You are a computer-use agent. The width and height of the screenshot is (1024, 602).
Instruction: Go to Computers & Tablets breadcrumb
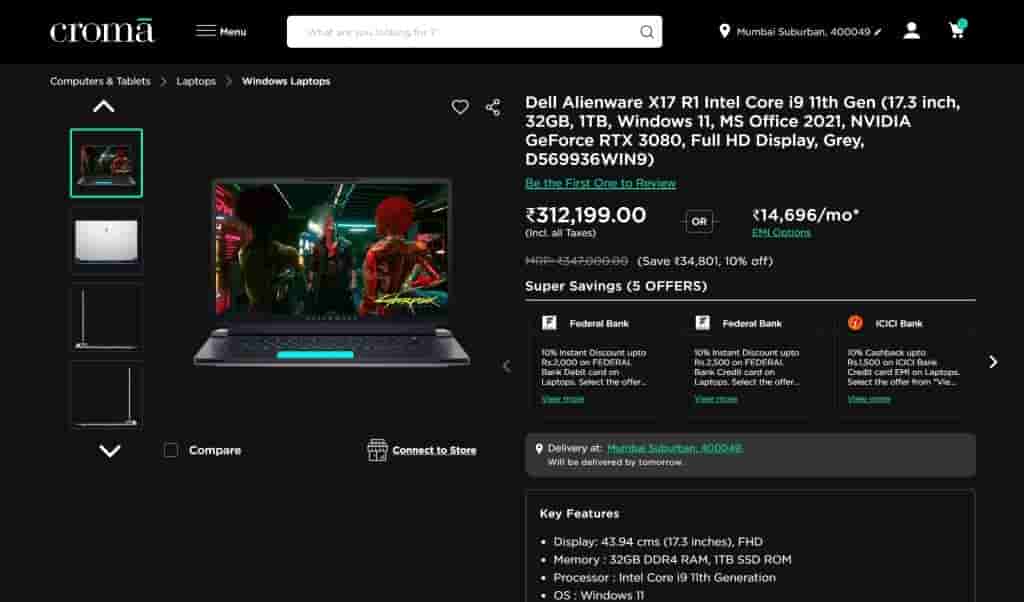(100, 81)
